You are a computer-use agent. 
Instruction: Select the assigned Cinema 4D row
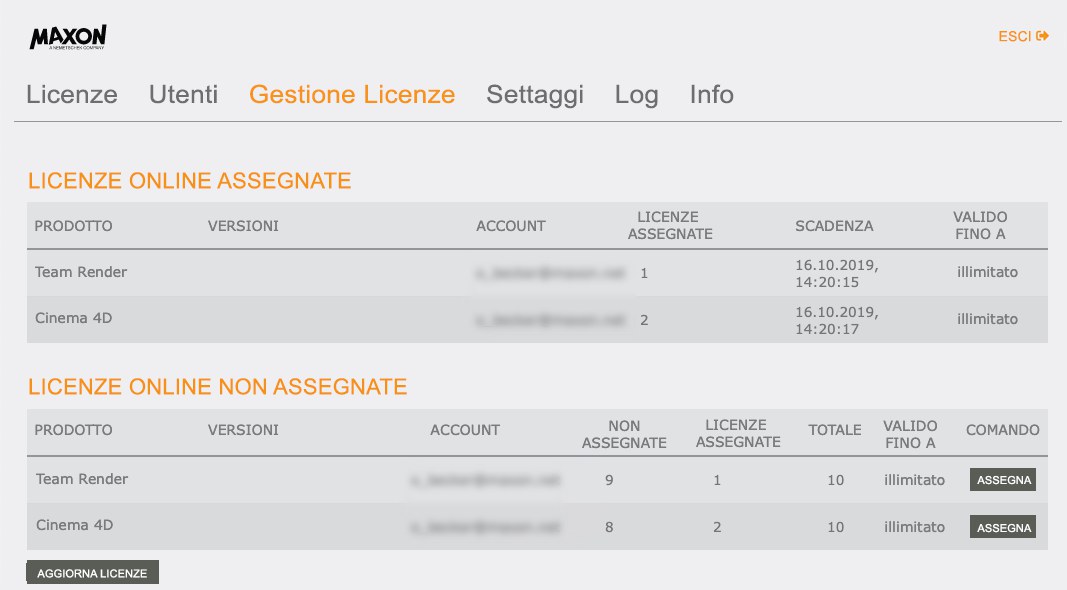[x=537, y=320]
